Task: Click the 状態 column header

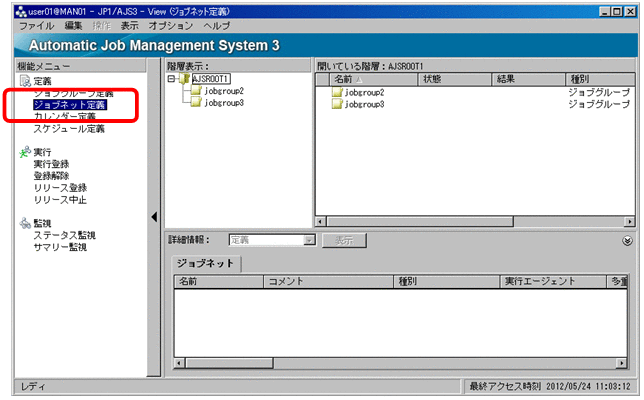Action: click(455, 79)
